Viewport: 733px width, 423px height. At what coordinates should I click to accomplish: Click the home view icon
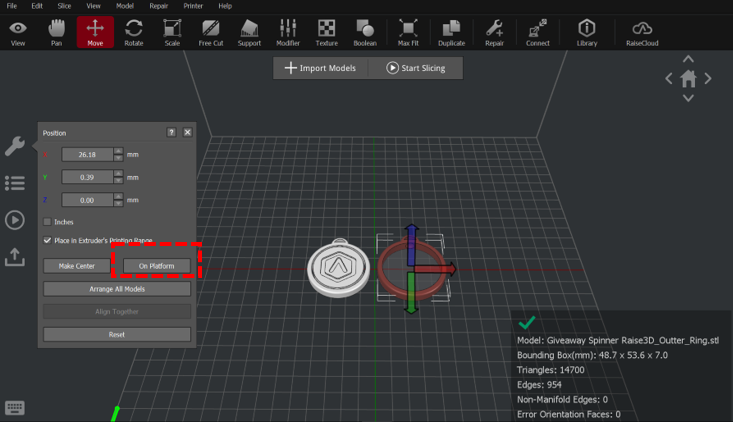pyautogui.click(x=688, y=79)
